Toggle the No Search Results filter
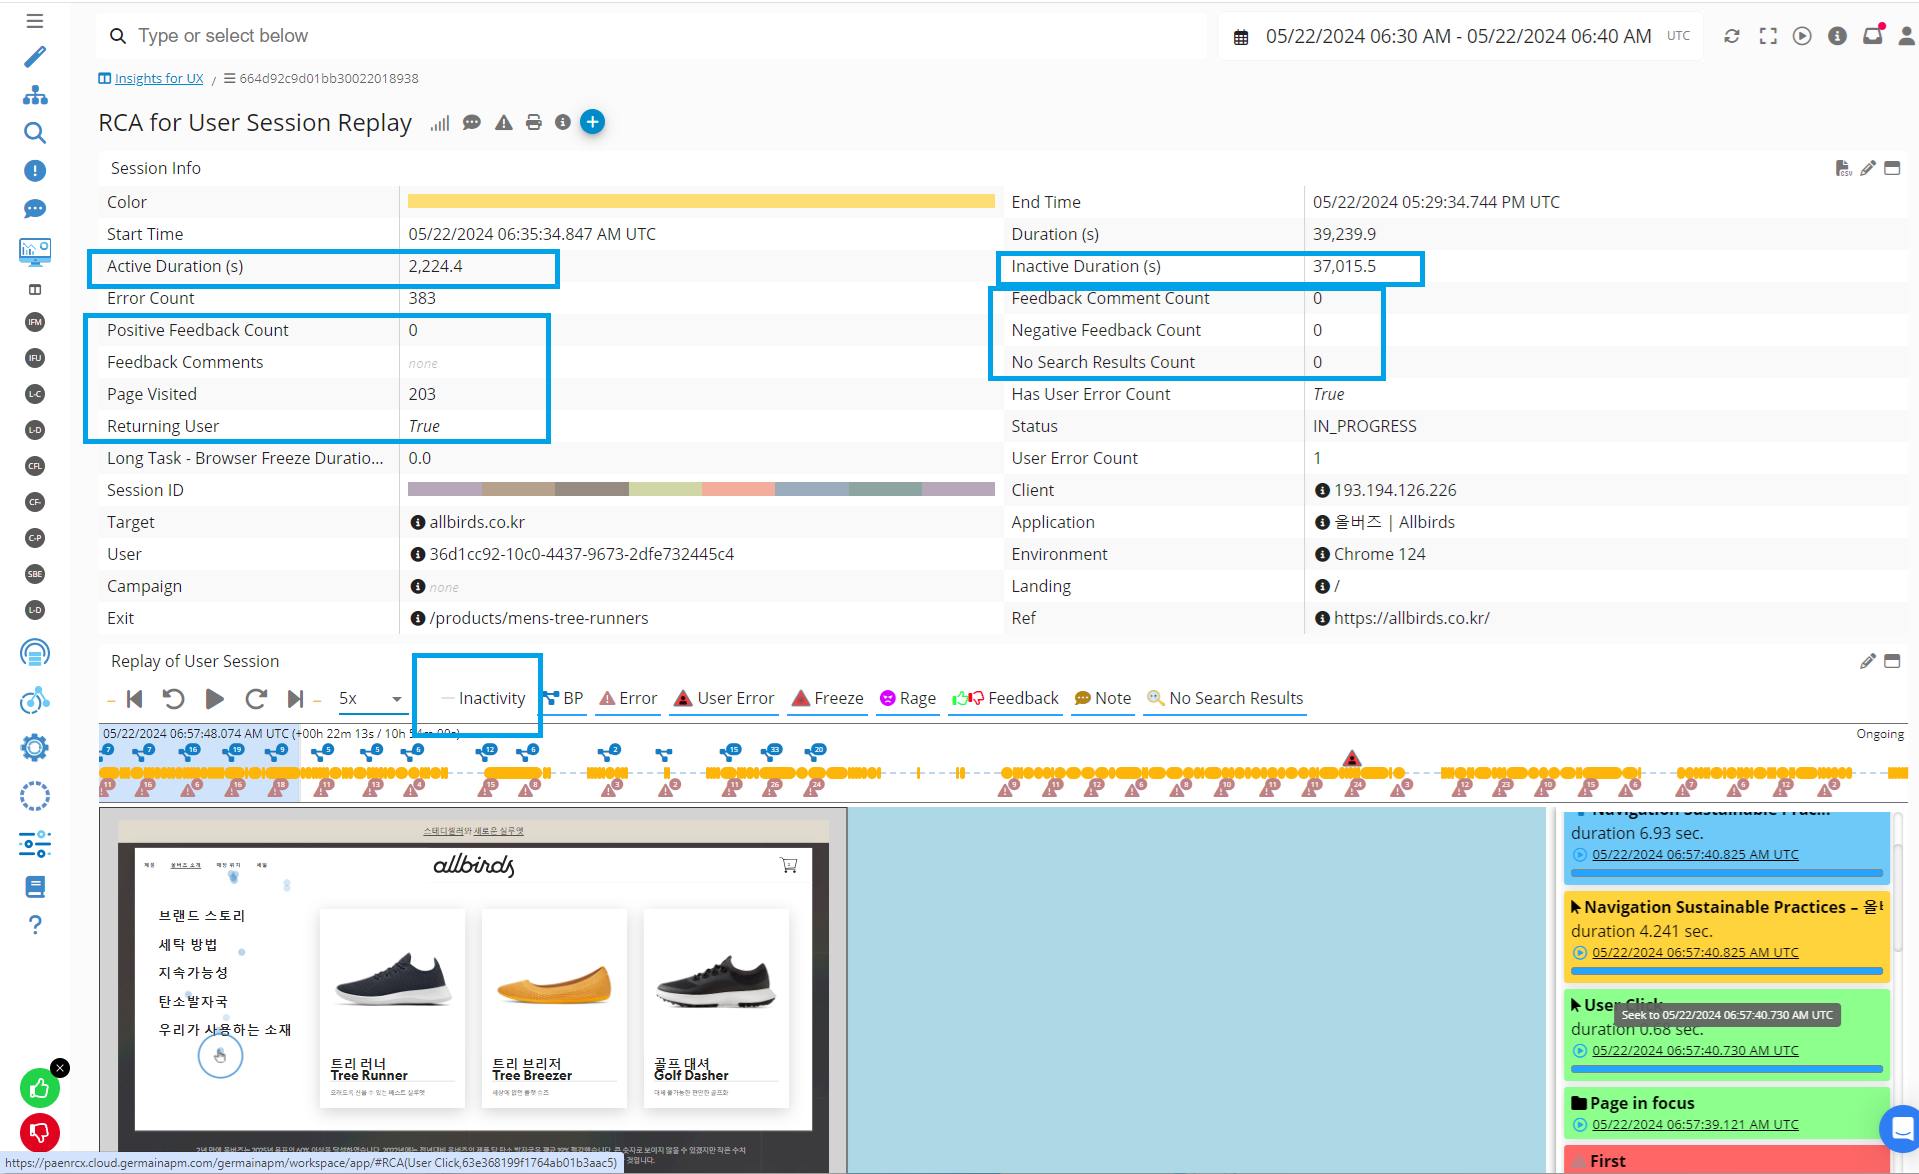The image size is (1919, 1174). pyautogui.click(x=1225, y=698)
